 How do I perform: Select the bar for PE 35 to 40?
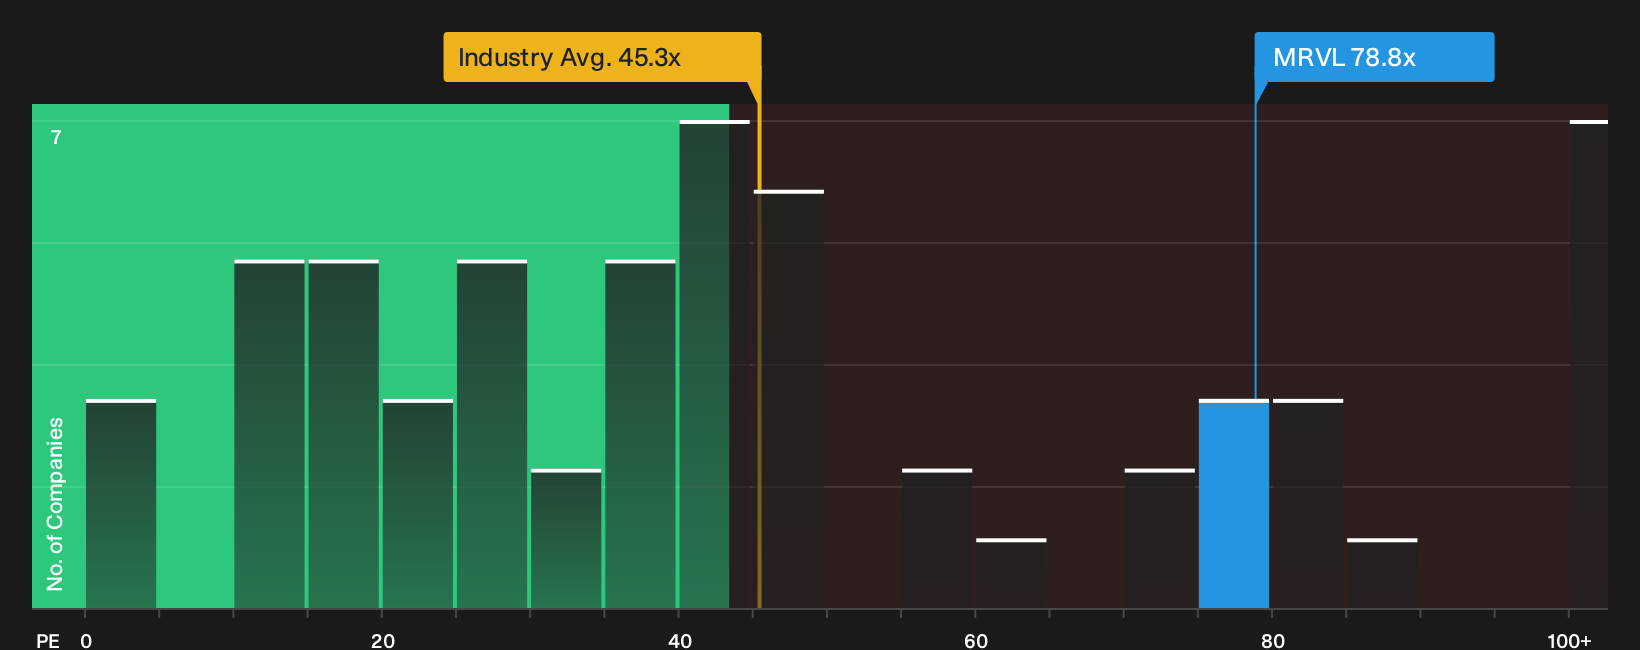click(x=640, y=434)
